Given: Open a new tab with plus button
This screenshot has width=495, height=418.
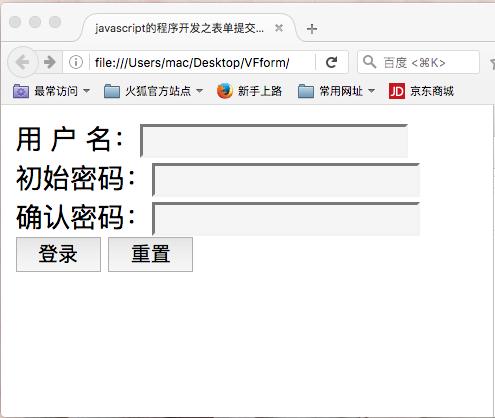Looking at the screenshot, I should 312,29.
